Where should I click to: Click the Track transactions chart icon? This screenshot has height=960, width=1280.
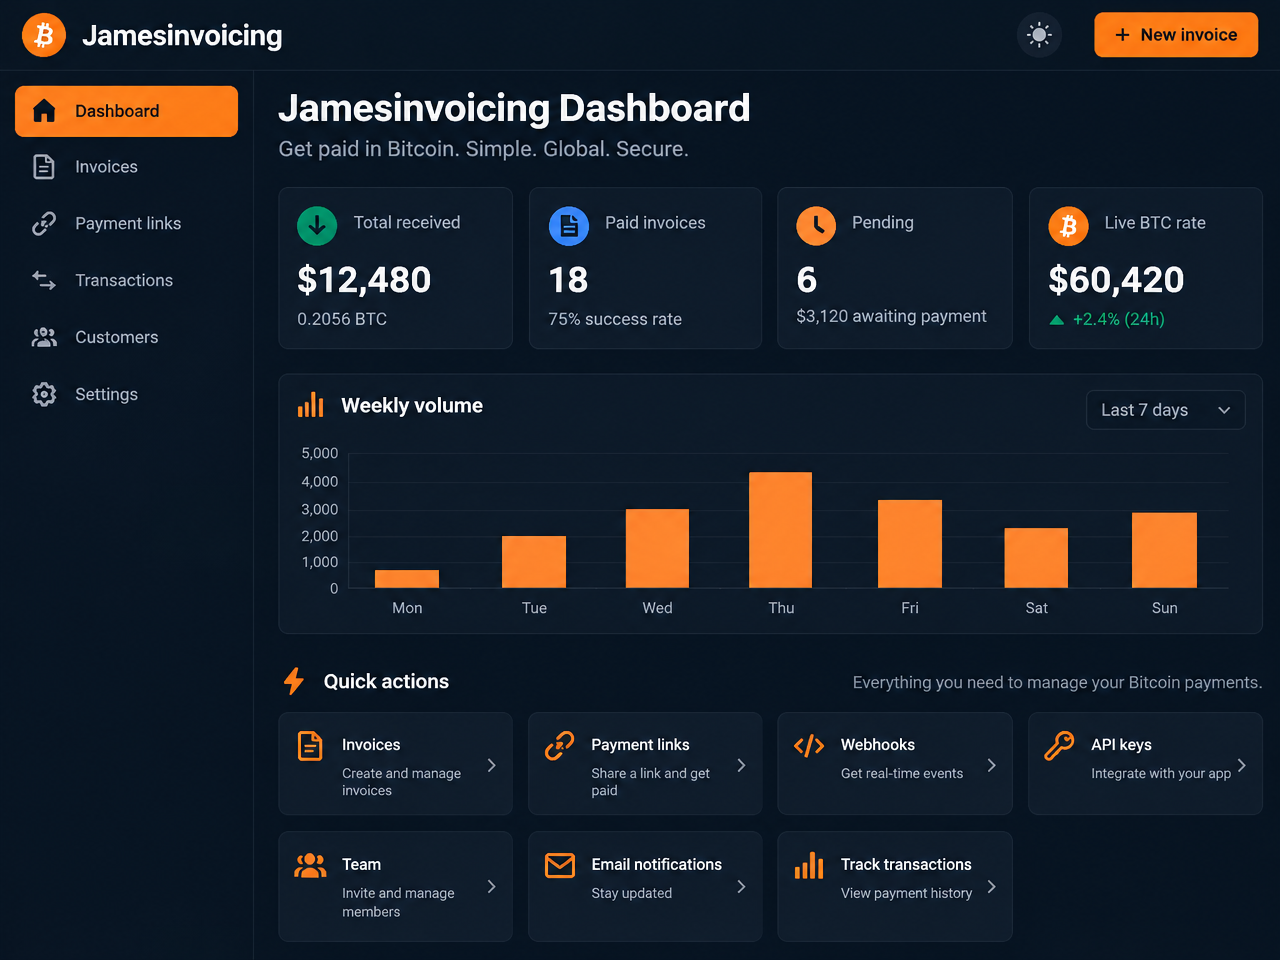[809, 865]
